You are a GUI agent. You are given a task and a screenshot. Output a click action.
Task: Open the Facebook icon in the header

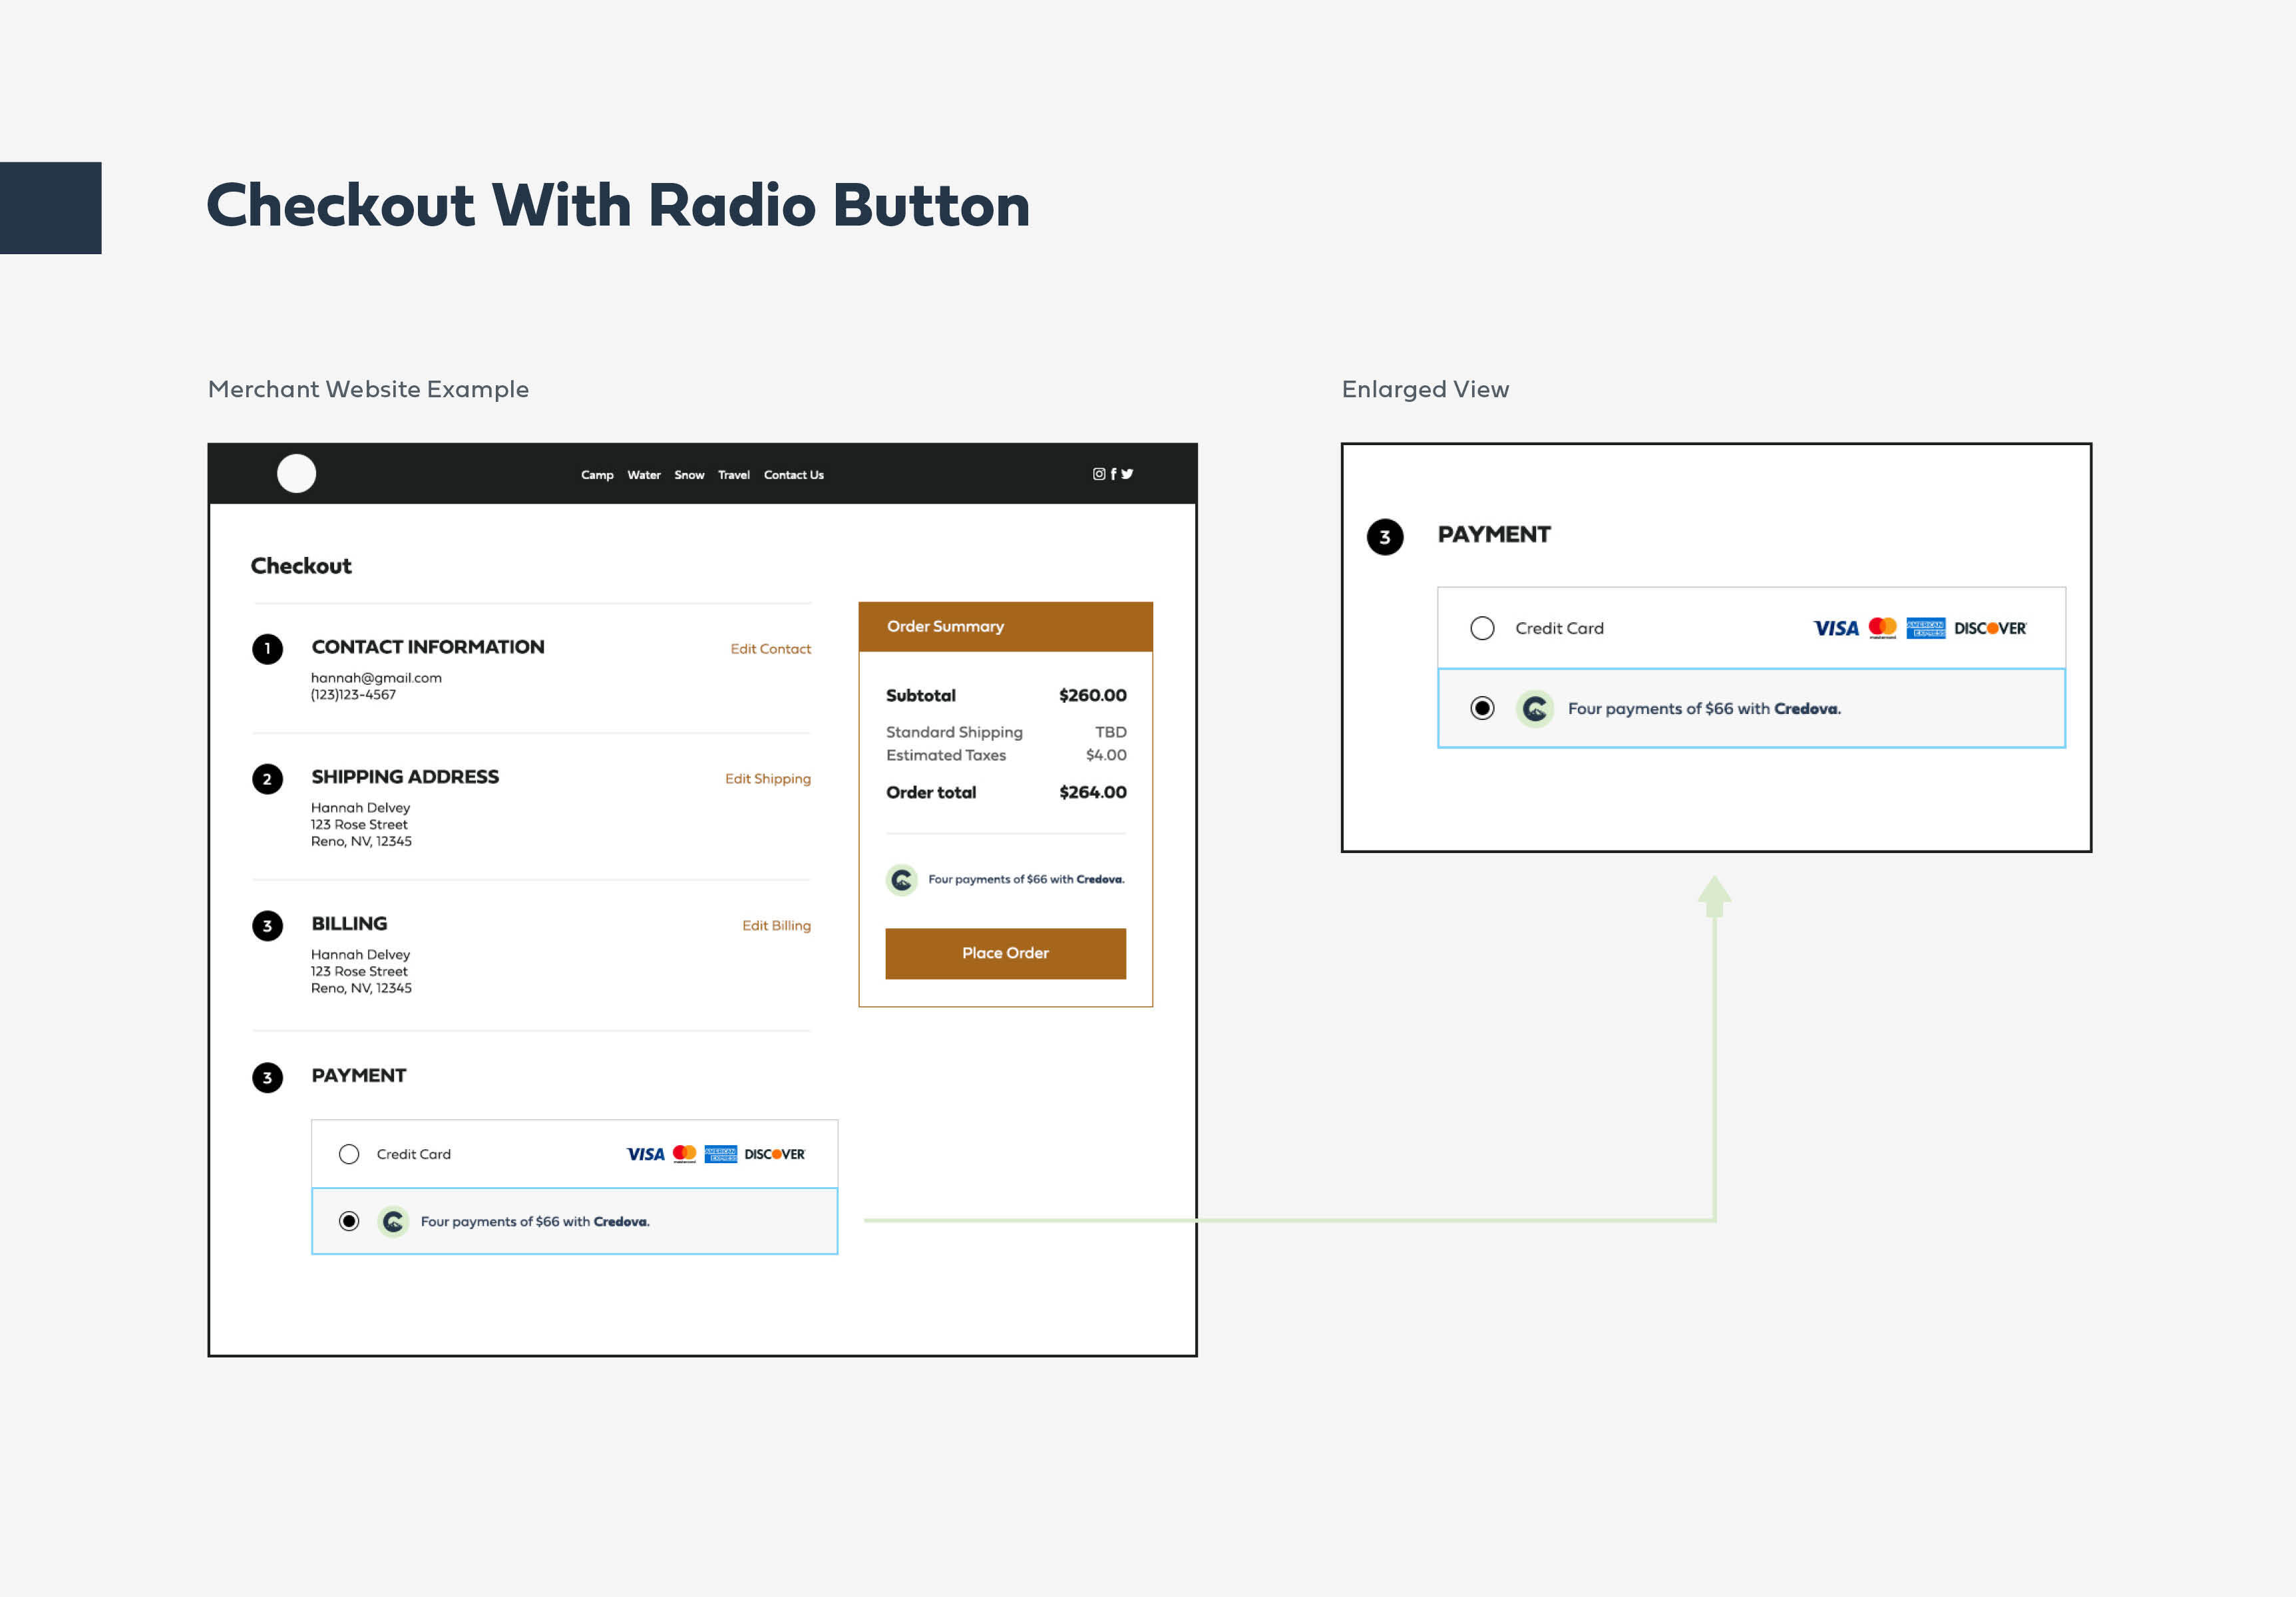click(x=1113, y=474)
